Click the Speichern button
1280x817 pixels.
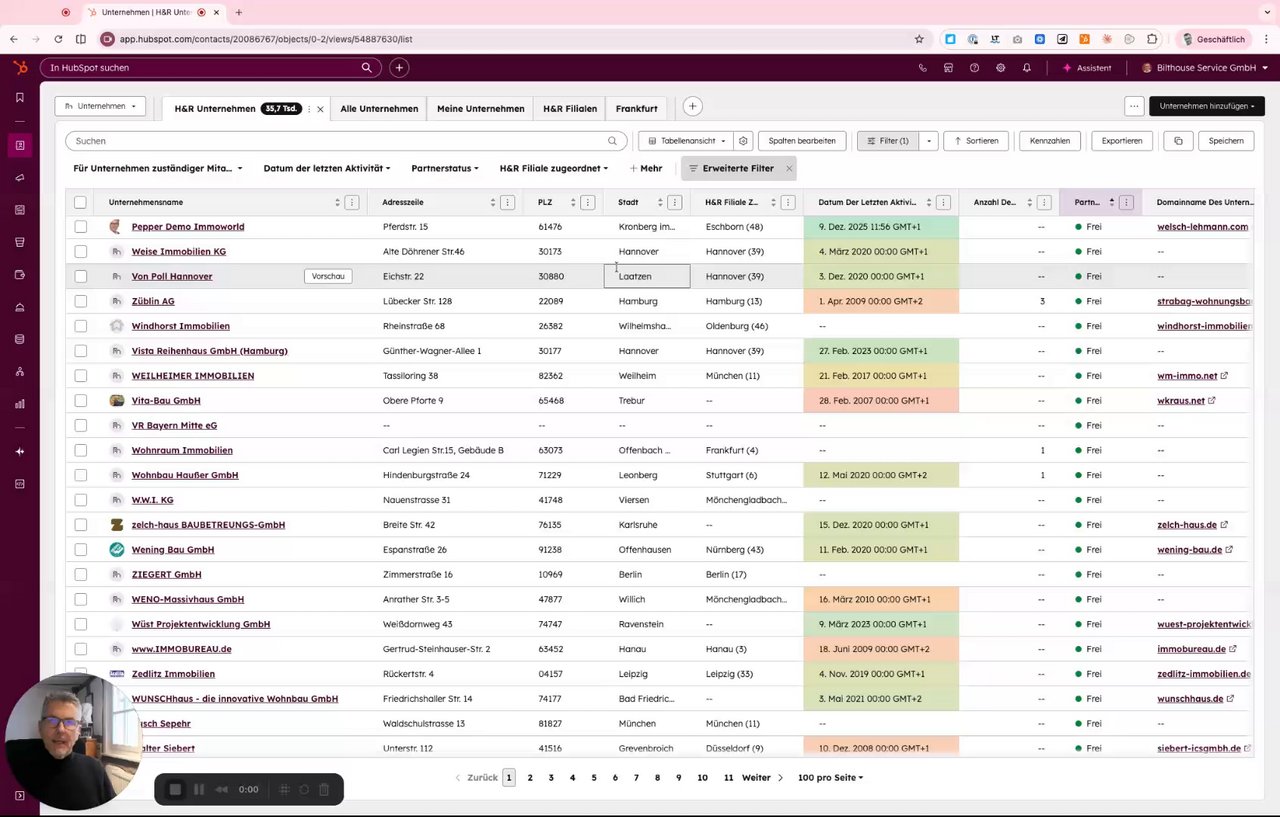(x=1226, y=141)
